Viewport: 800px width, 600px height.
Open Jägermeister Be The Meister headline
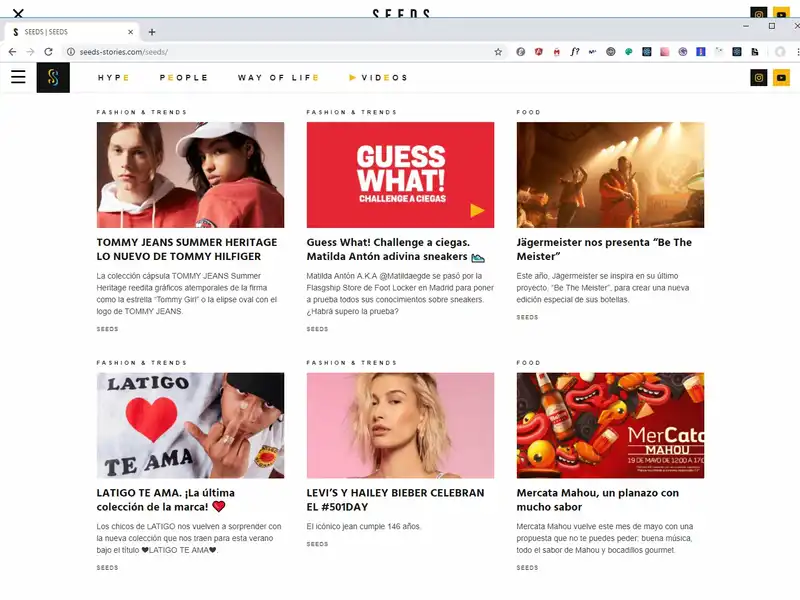(604, 249)
